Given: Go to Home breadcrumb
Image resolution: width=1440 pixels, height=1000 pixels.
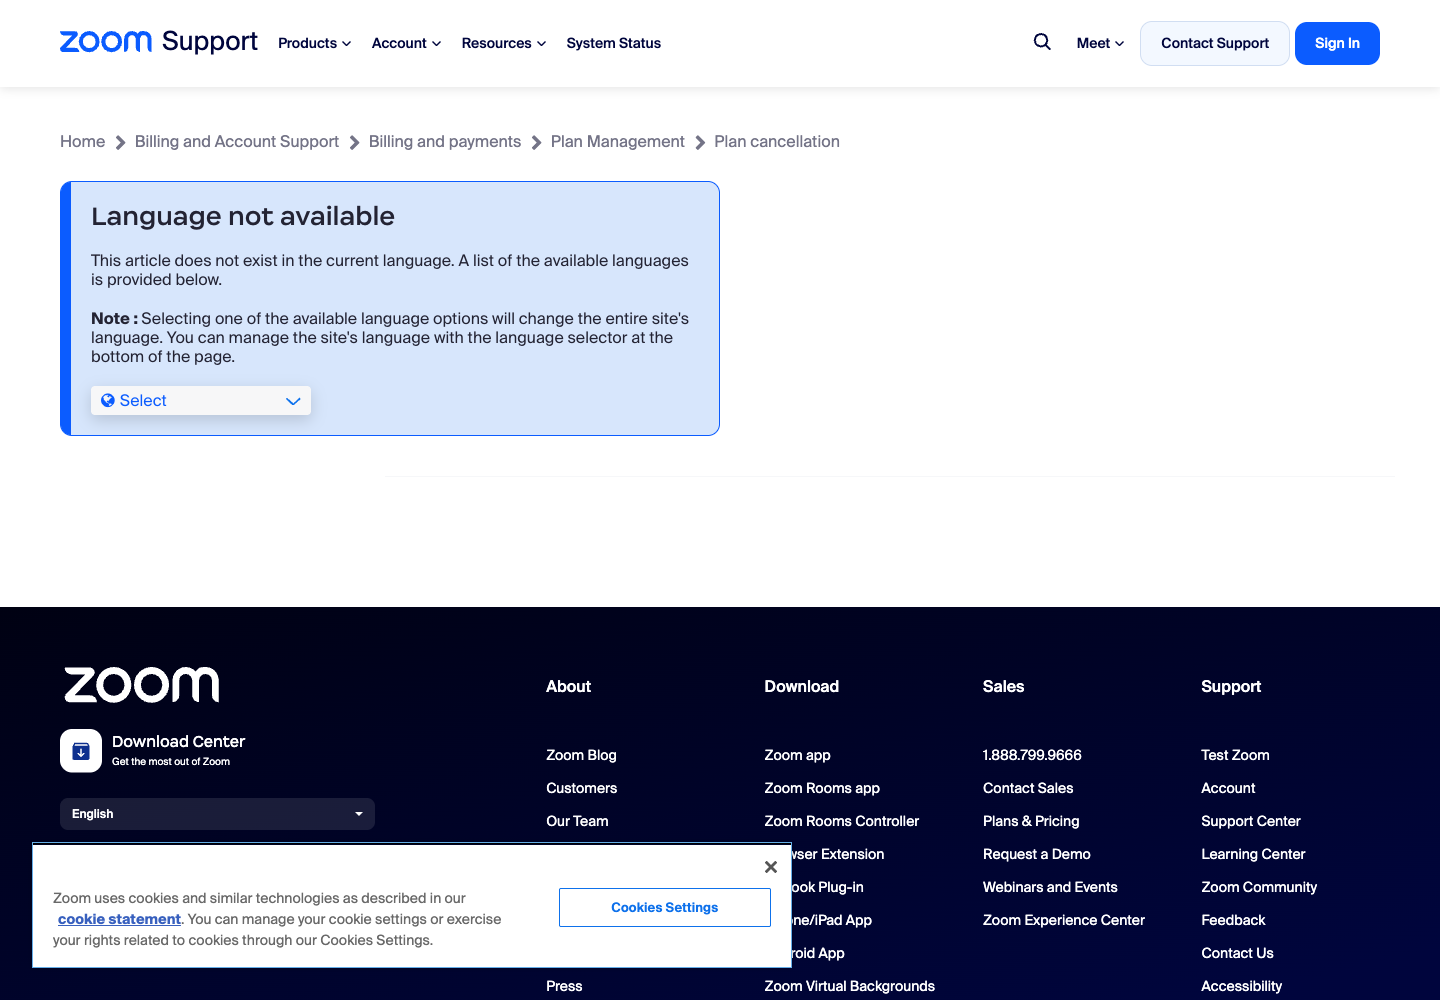Looking at the screenshot, I should 83,142.
